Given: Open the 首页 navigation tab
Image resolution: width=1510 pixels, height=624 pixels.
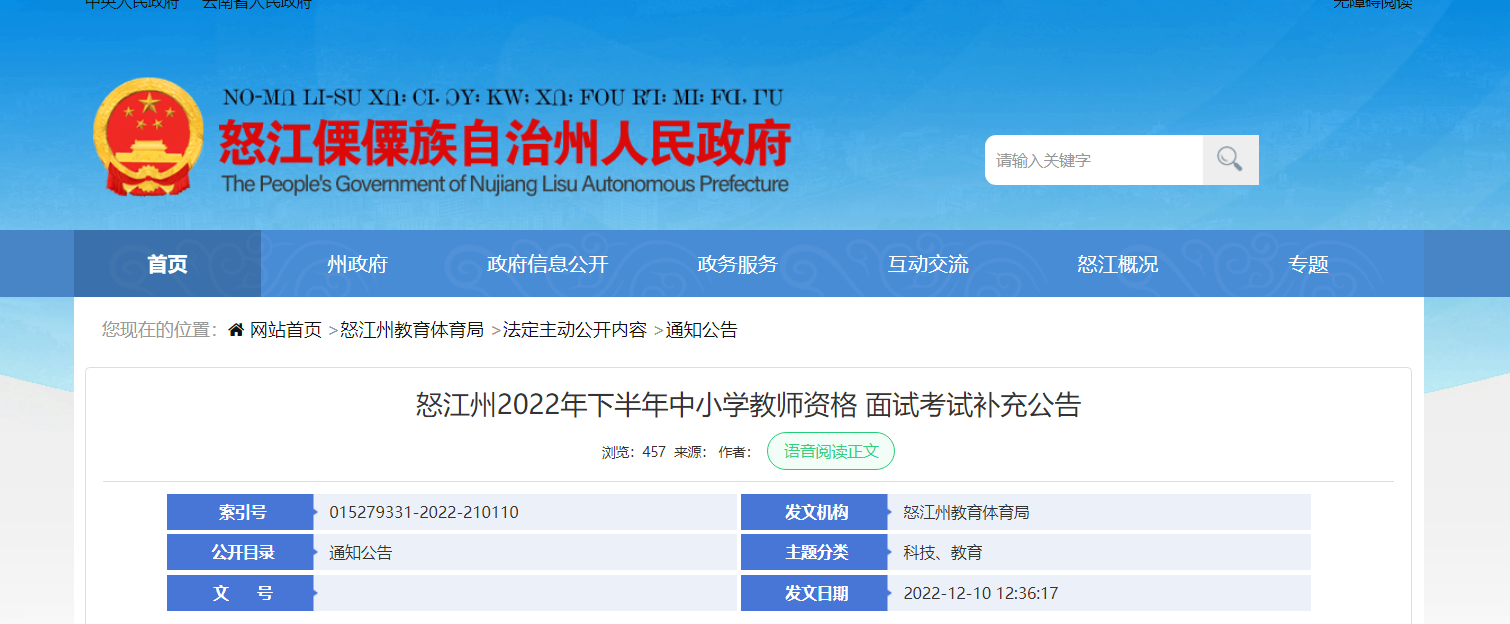Looking at the screenshot, I should tap(168, 264).
